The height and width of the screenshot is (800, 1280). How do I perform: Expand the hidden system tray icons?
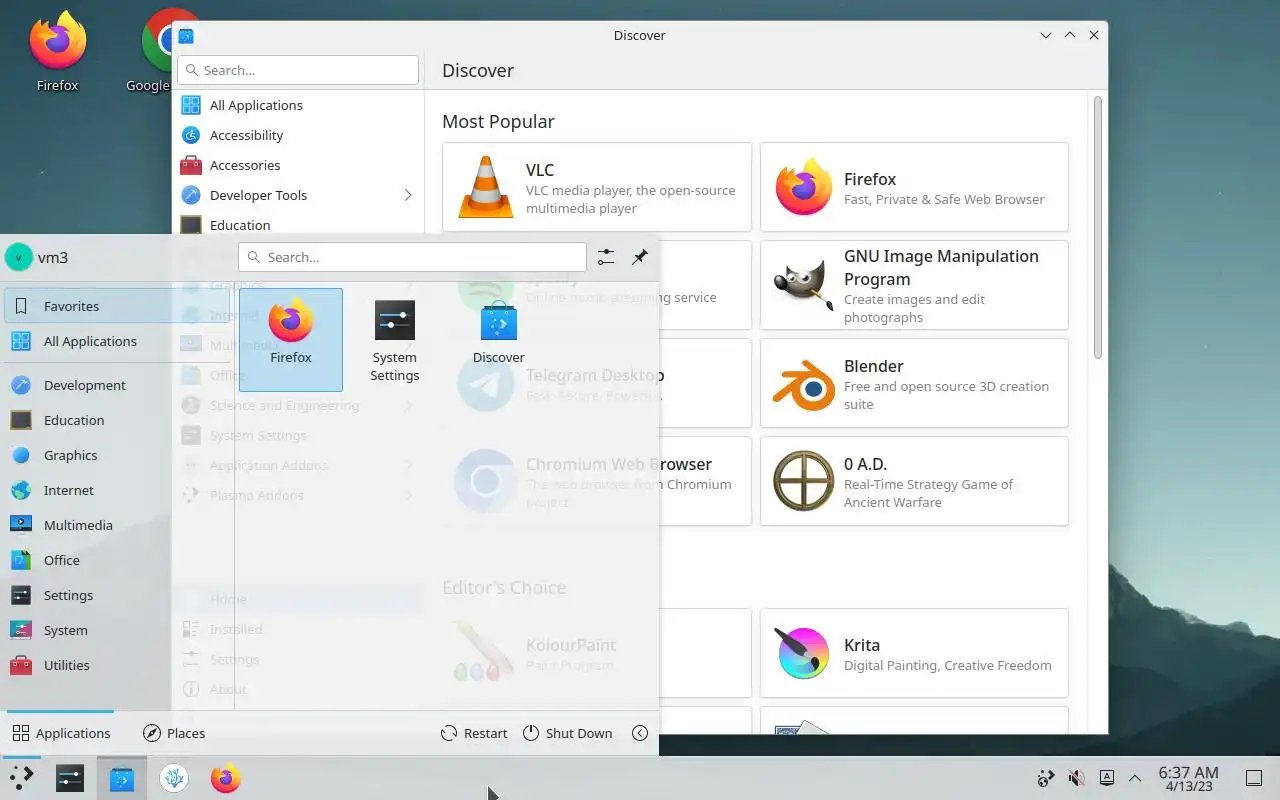[x=1135, y=778]
